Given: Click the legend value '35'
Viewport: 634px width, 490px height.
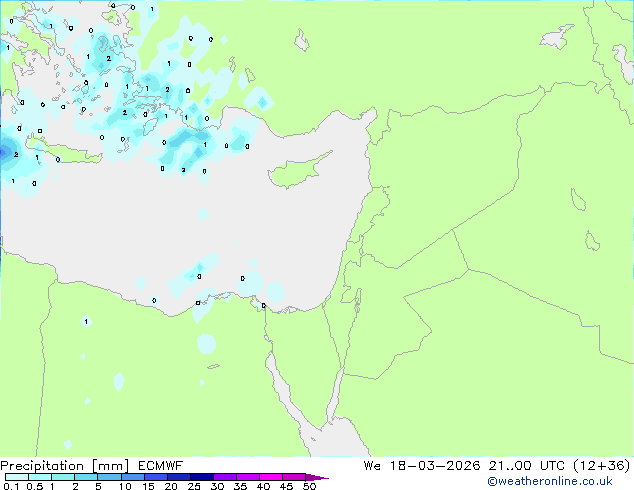Looking at the screenshot, I should [240, 486].
